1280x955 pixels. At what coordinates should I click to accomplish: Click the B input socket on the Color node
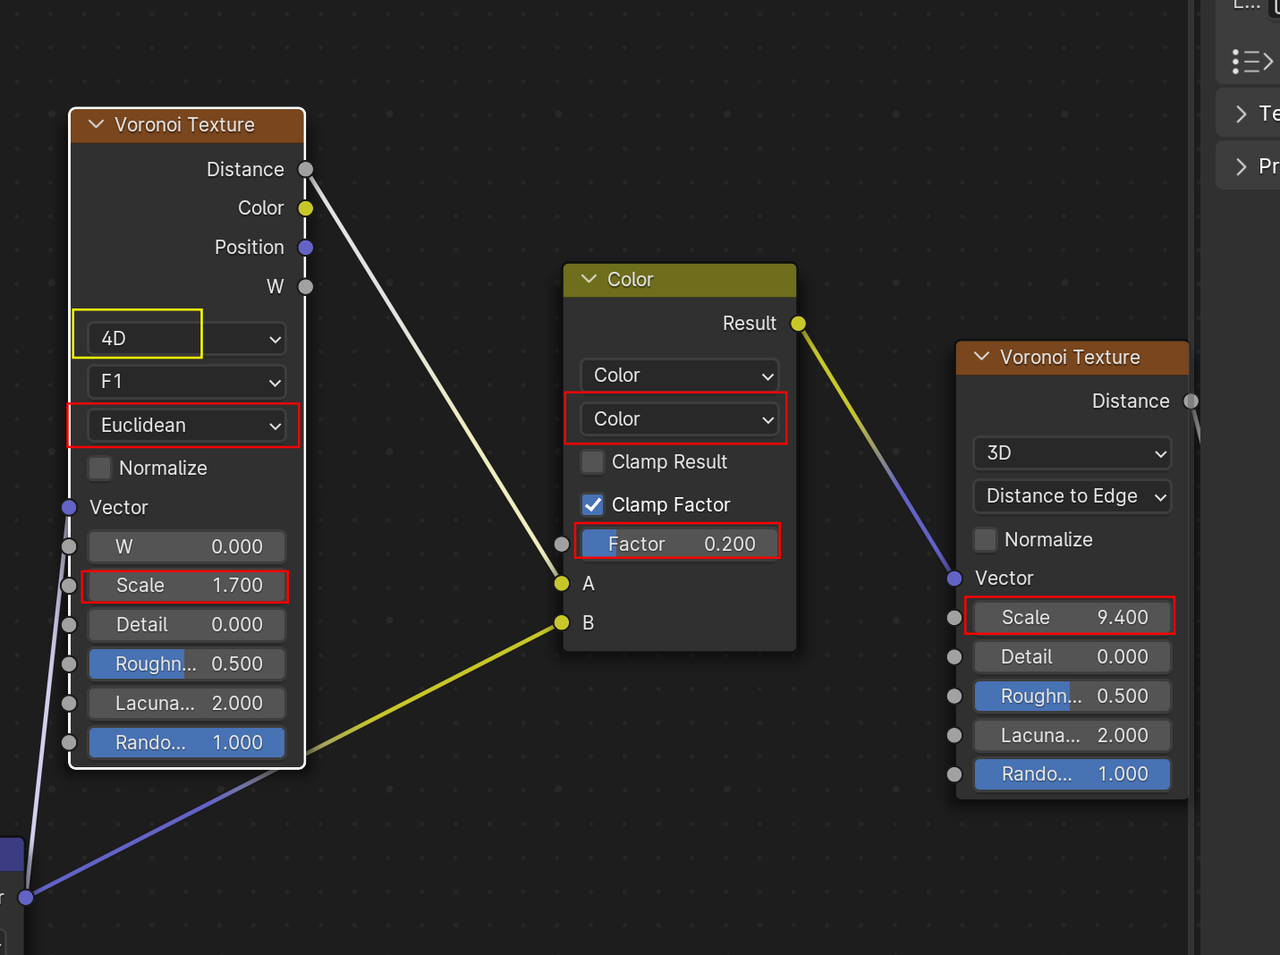pos(562,623)
